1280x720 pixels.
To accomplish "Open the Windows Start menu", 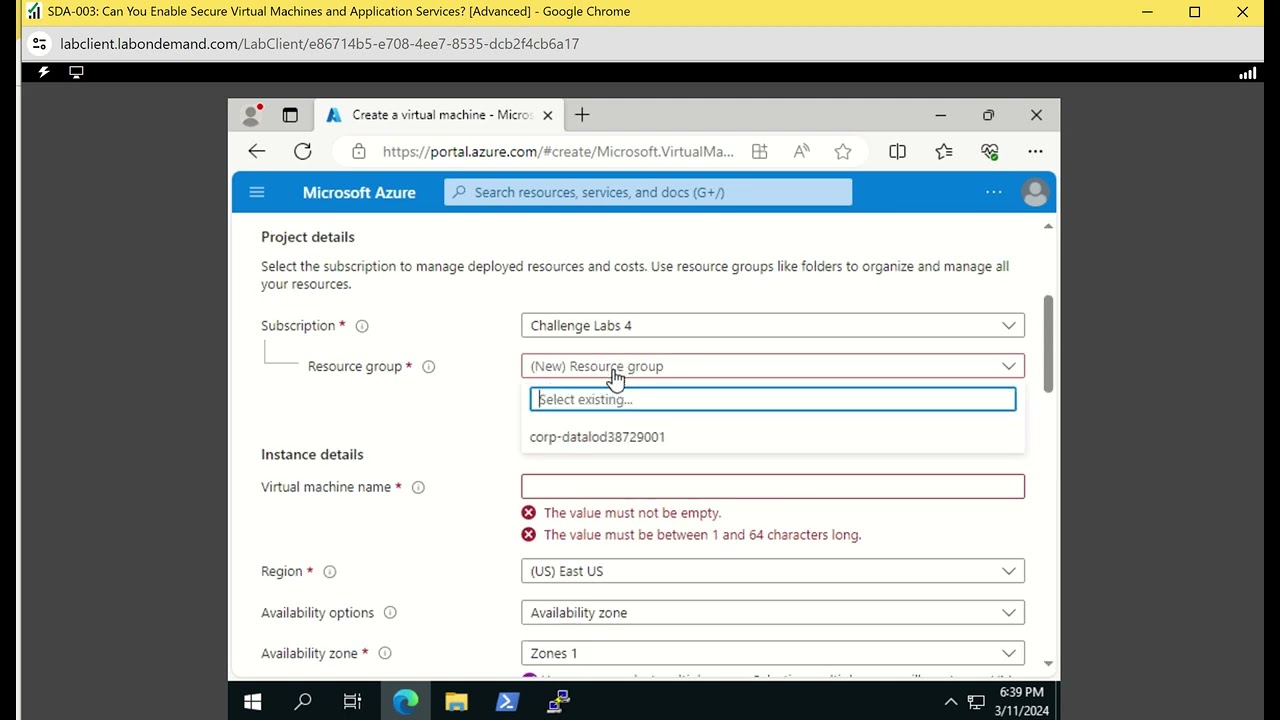I will [x=252, y=702].
